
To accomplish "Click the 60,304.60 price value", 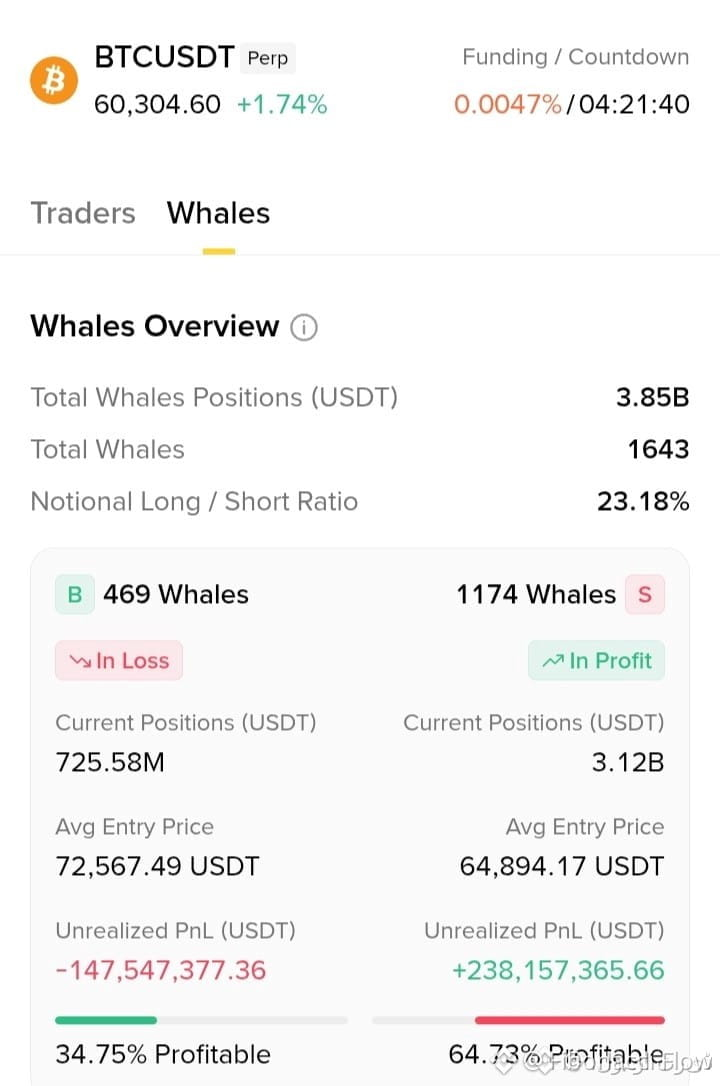I will pos(157,105).
